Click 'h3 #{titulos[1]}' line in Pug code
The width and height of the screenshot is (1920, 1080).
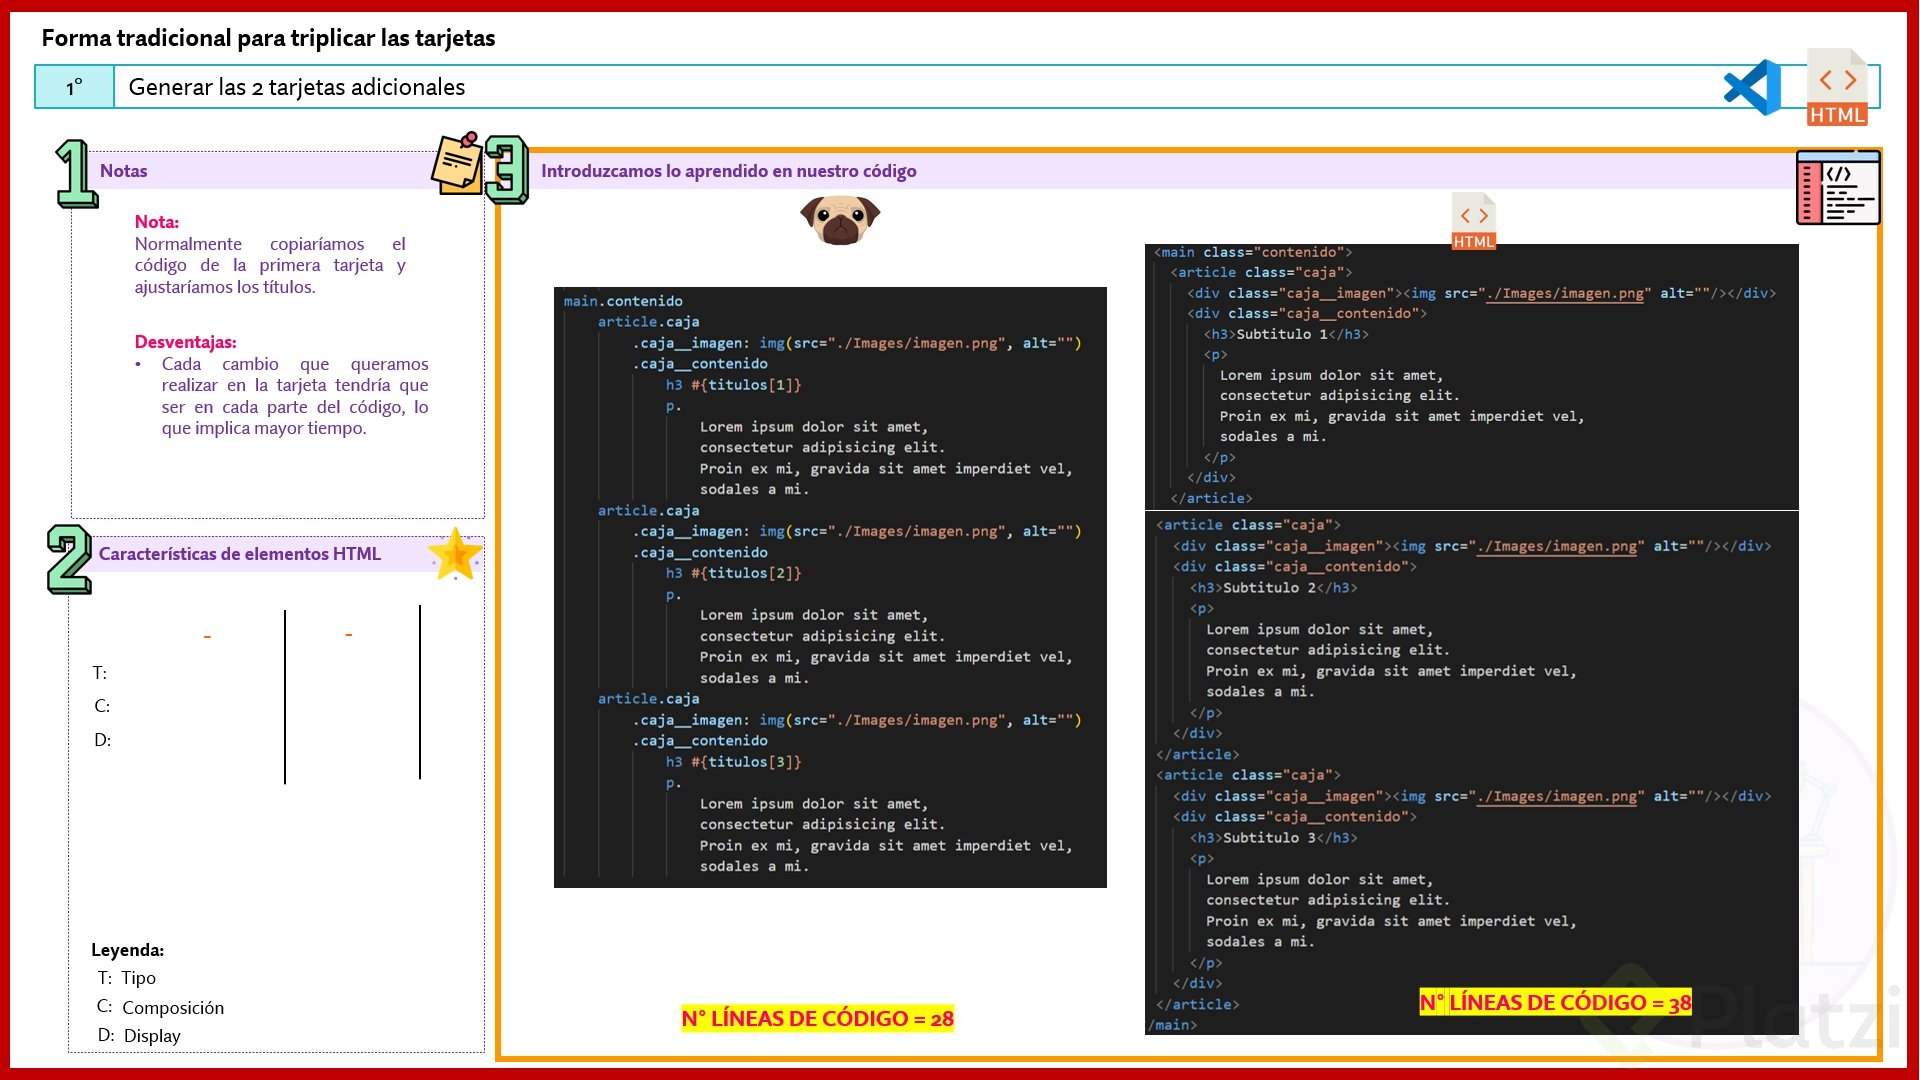point(733,385)
